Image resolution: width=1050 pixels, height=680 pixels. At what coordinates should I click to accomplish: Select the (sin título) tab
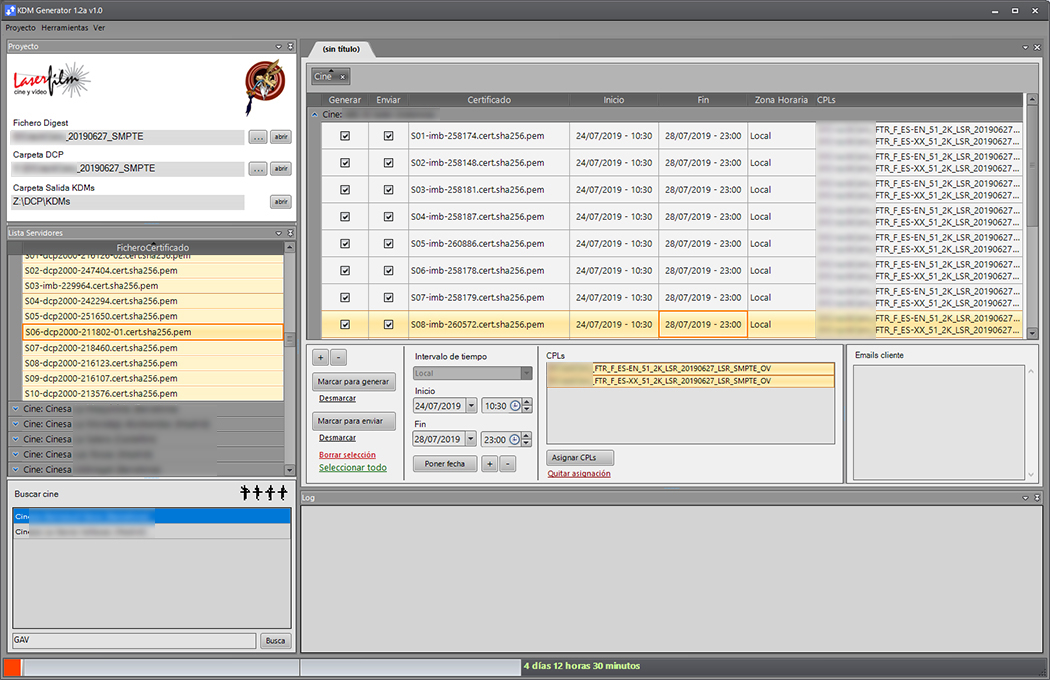pos(341,49)
